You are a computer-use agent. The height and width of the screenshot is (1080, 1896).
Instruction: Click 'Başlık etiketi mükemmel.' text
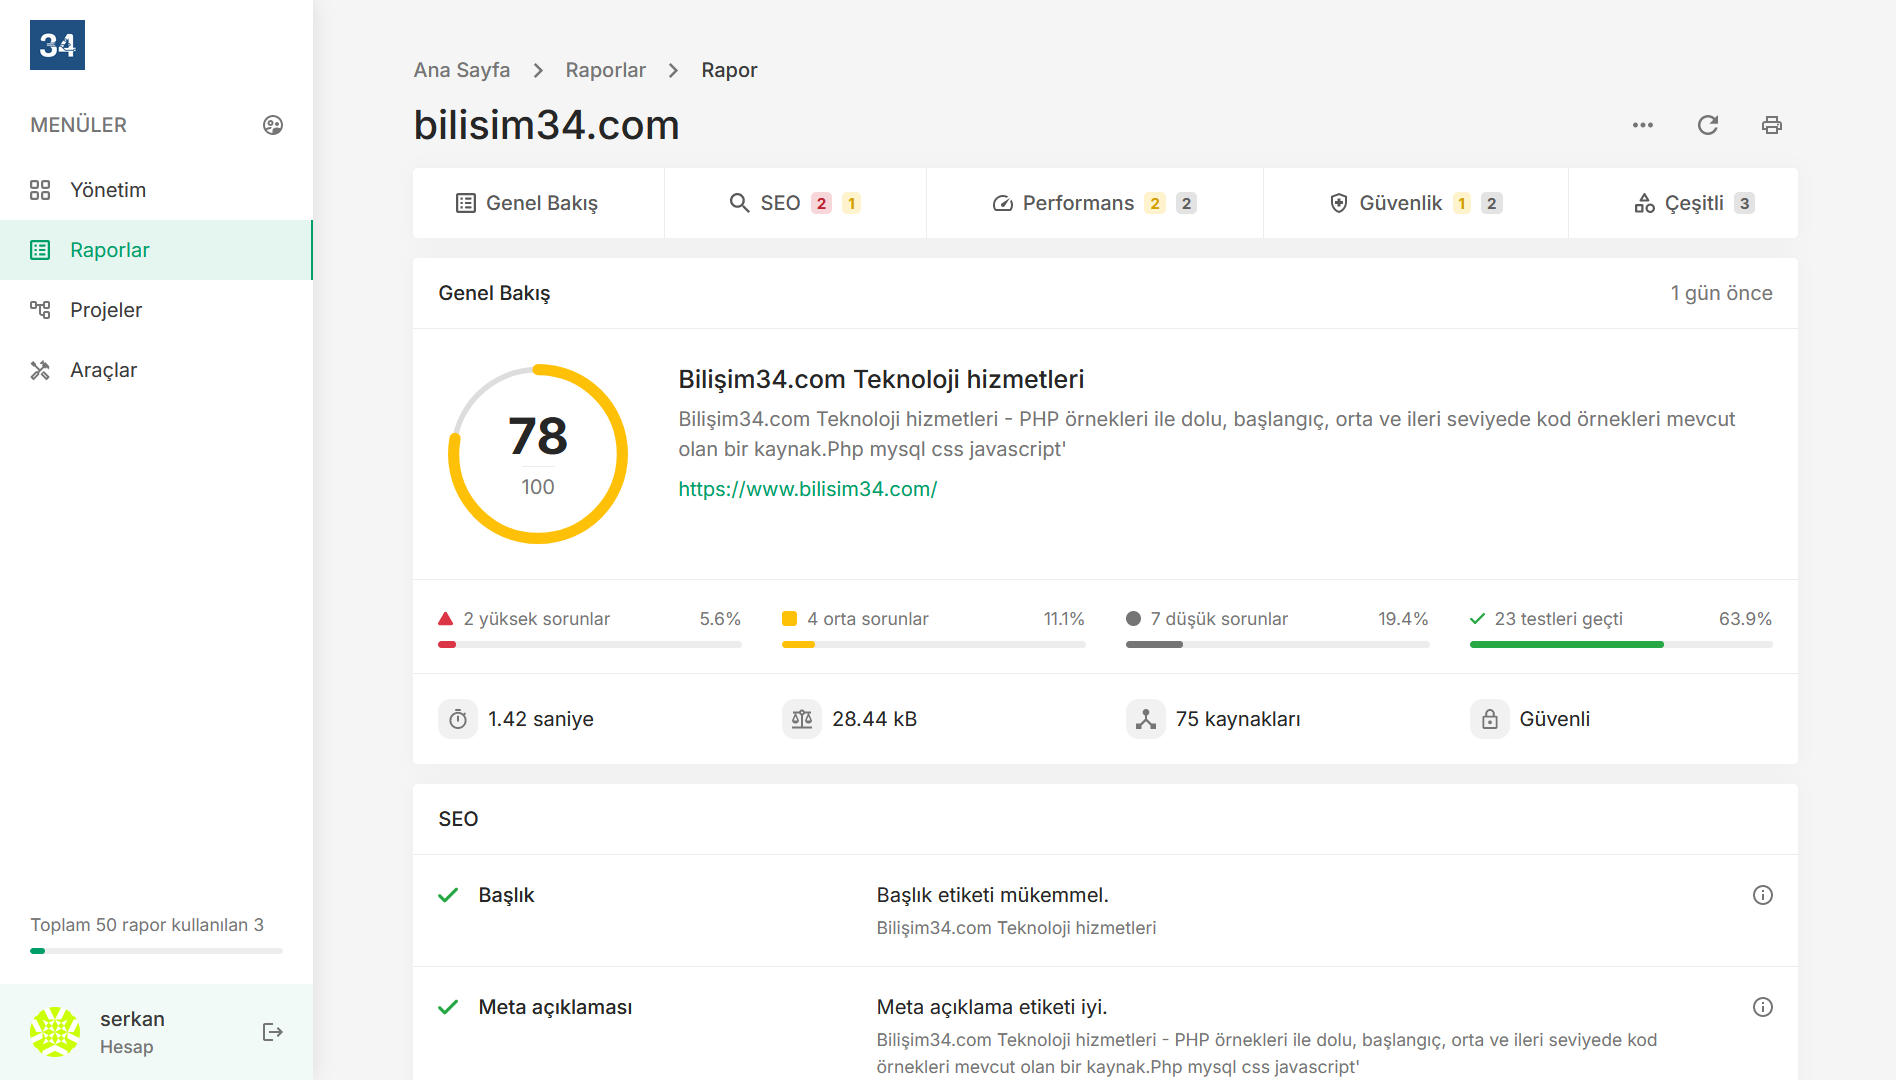tap(992, 895)
